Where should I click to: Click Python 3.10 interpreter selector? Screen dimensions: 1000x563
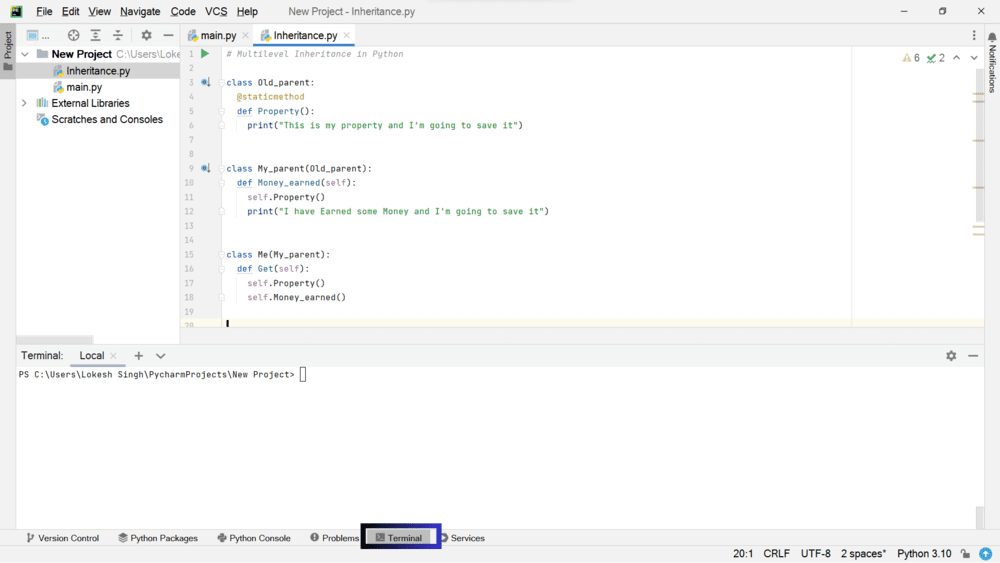(924, 554)
